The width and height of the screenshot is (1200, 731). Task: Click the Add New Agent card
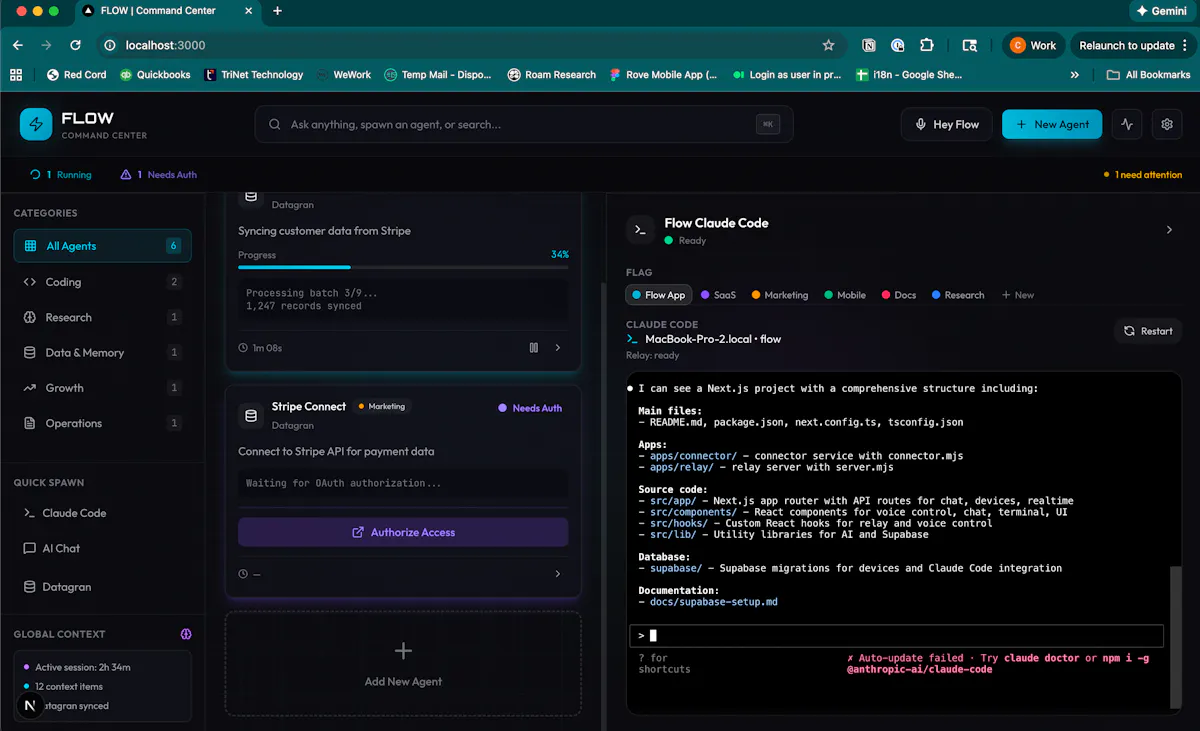[403, 663]
